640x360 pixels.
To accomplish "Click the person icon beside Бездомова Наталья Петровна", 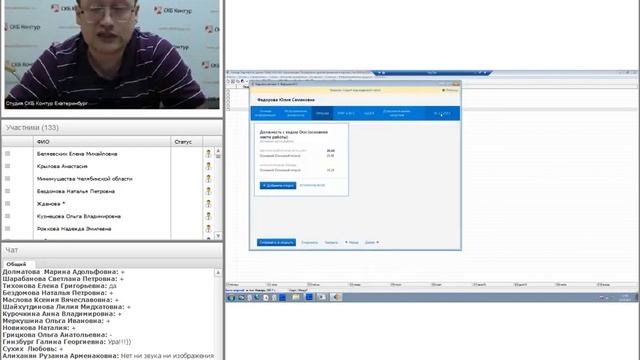I will click(x=208, y=191).
